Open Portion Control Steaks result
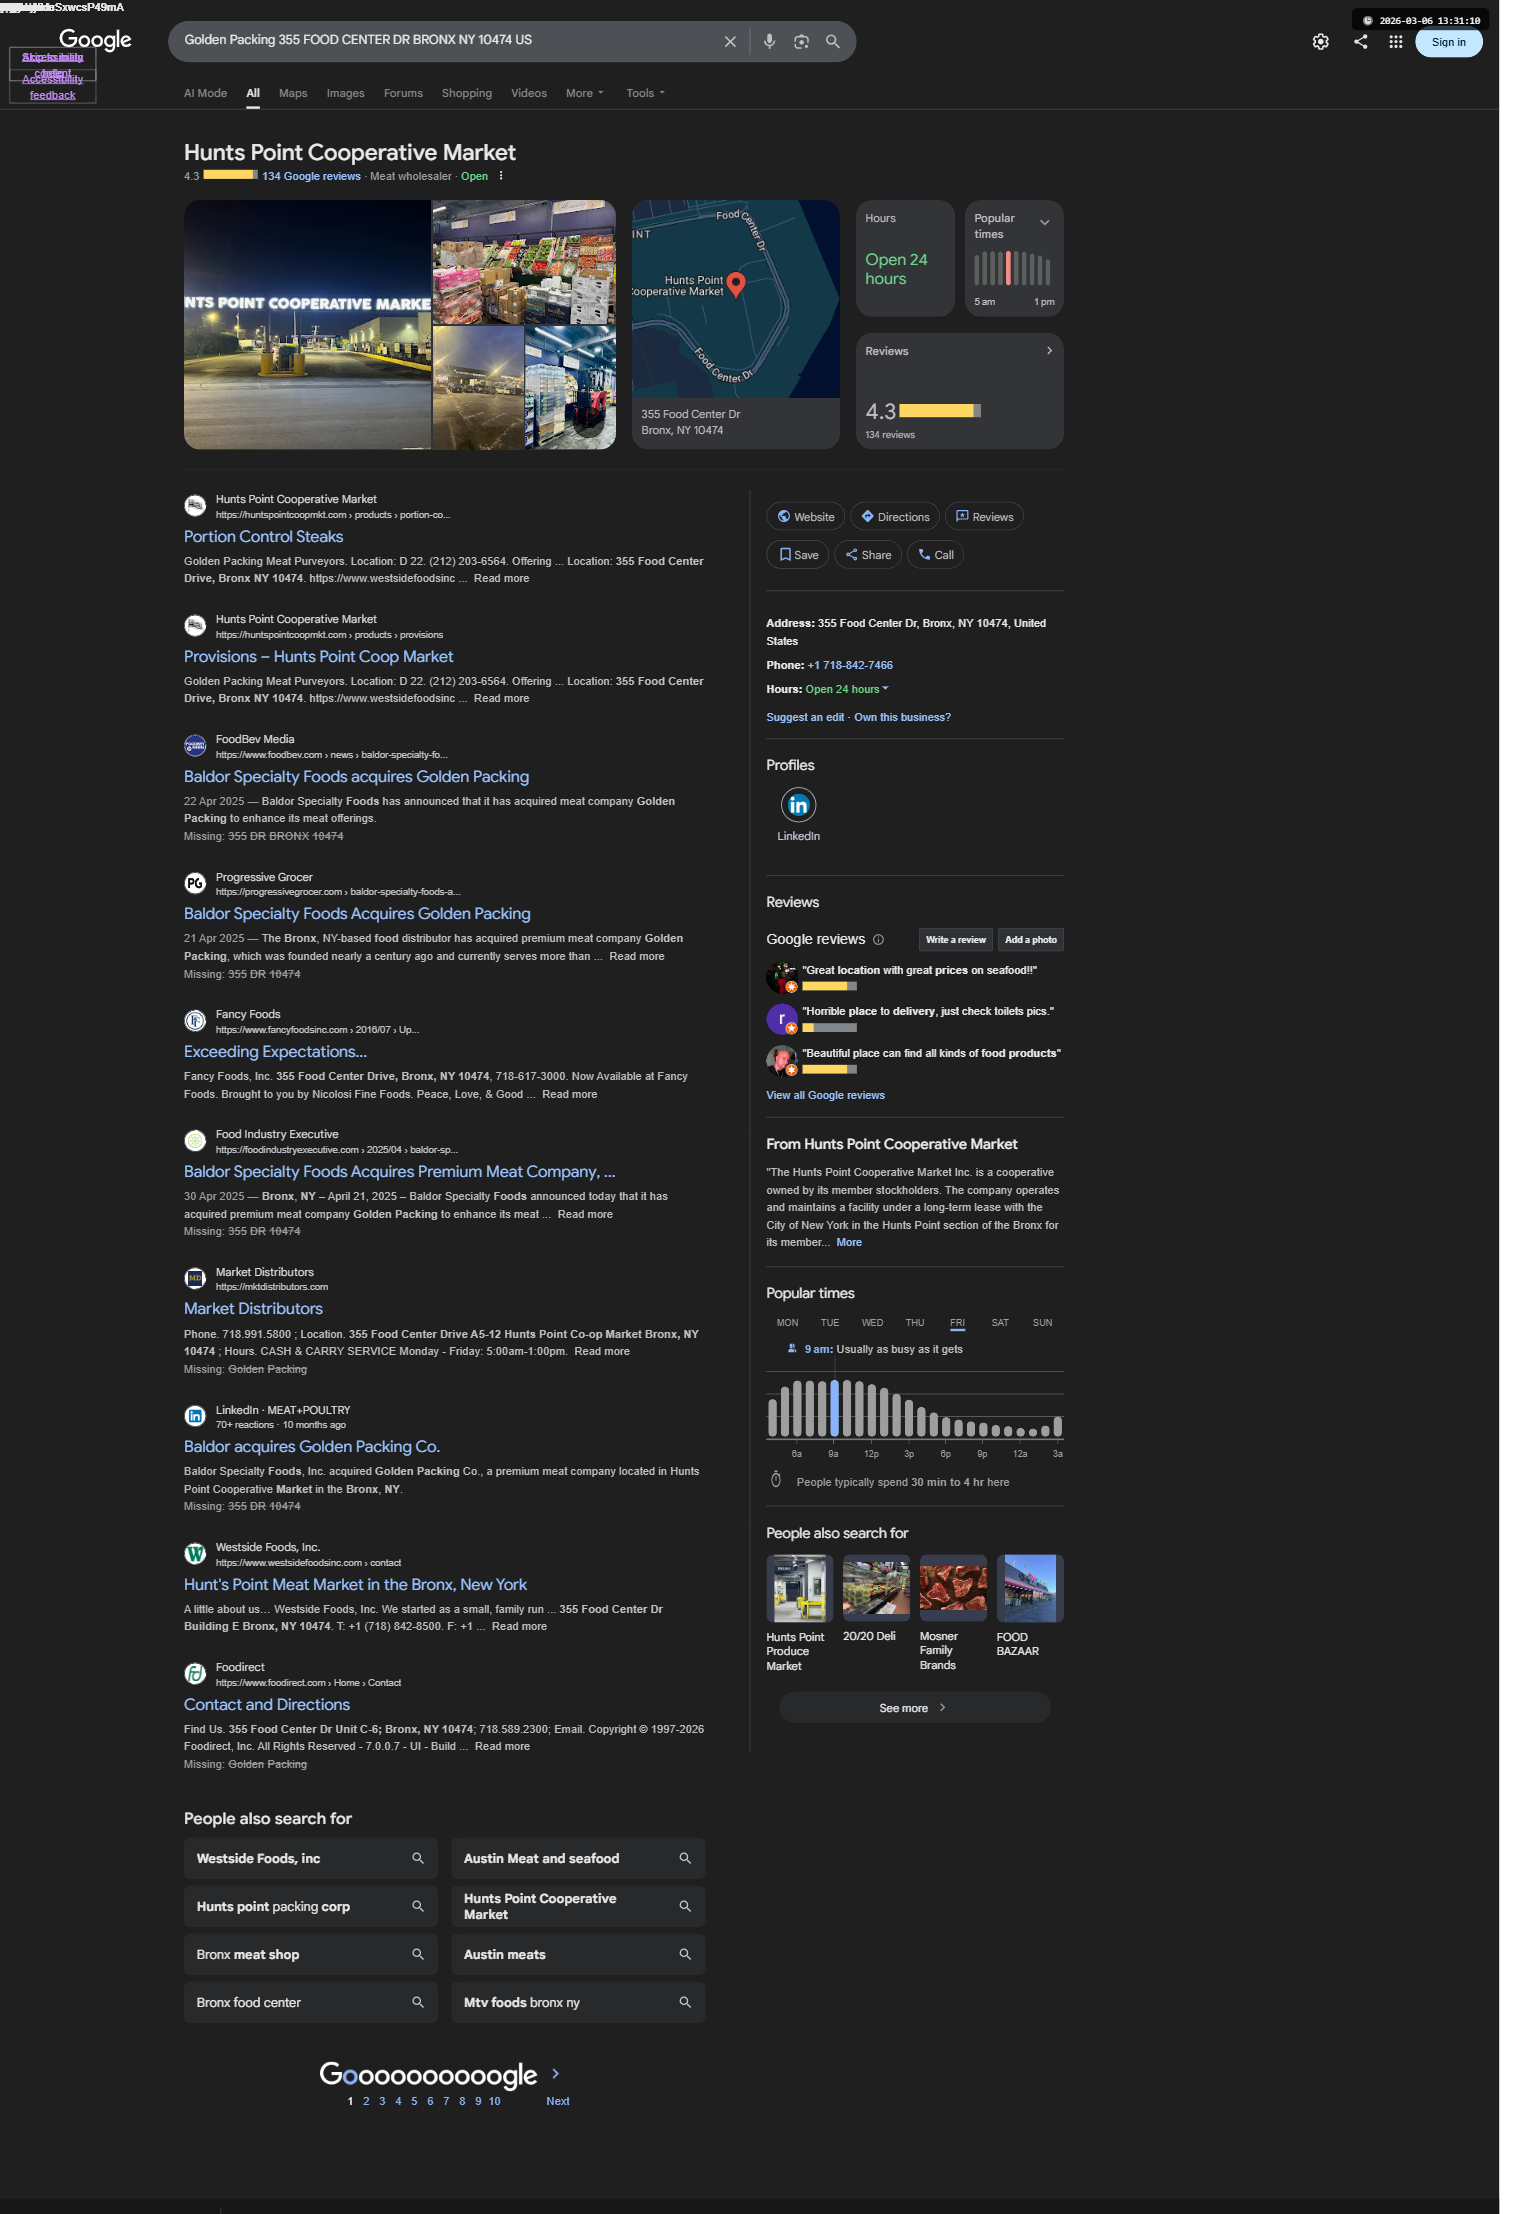The width and height of the screenshot is (1517, 2214). (263, 537)
